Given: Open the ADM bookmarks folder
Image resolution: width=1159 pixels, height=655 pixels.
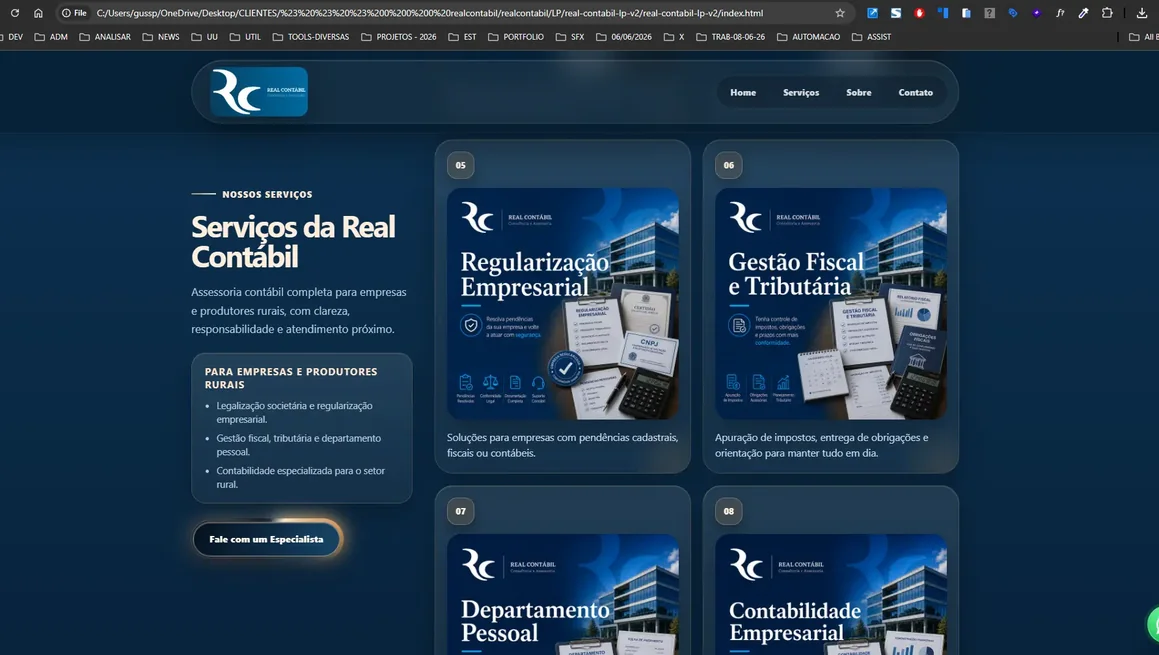Looking at the screenshot, I should 51,37.
